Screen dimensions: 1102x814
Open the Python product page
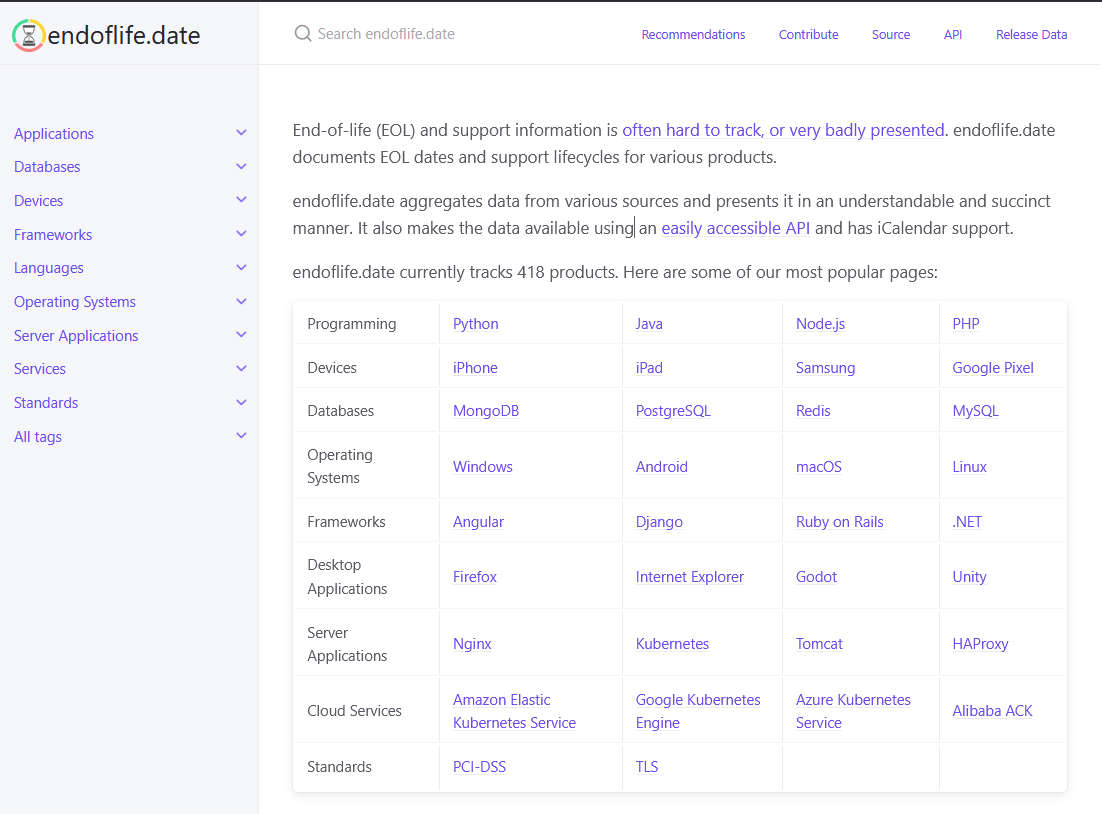475,323
